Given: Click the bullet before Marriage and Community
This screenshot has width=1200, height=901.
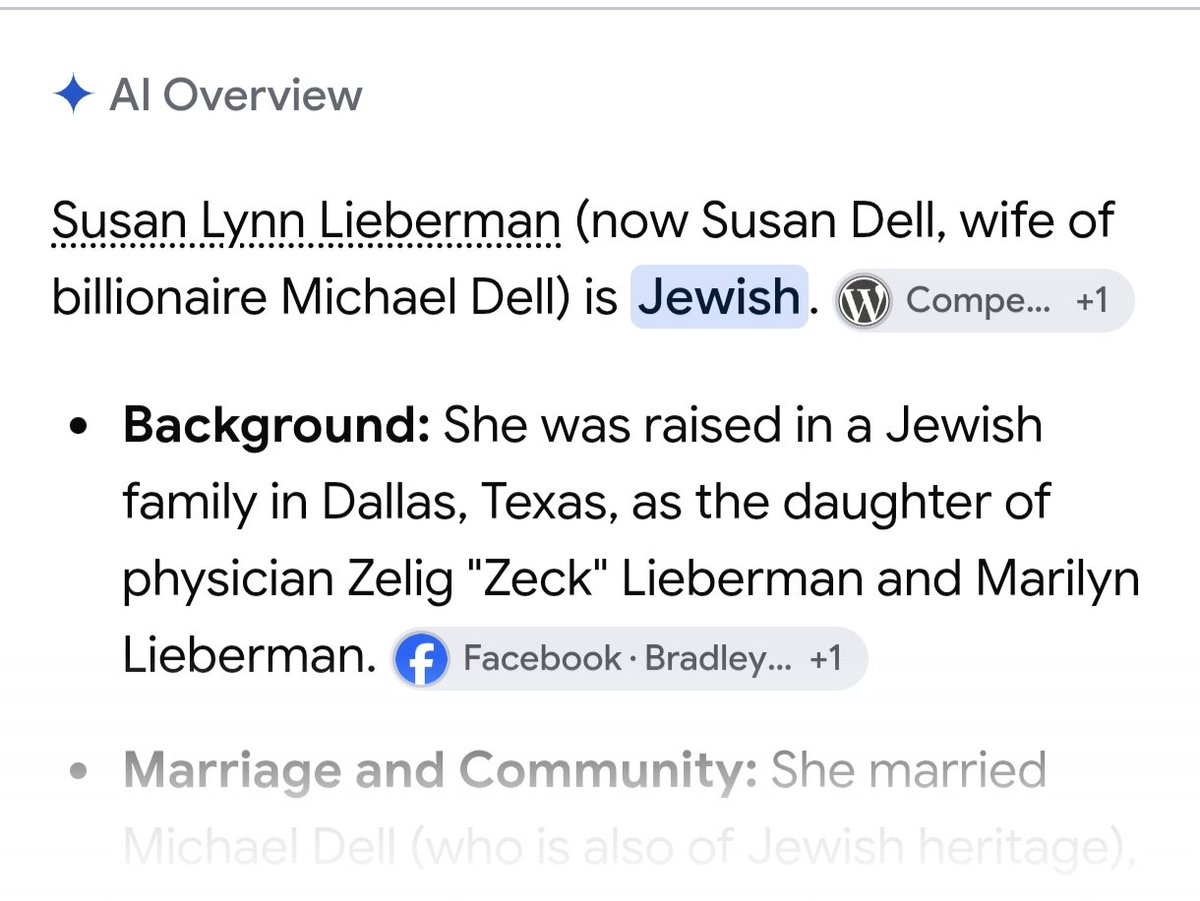Looking at the screenshot, I should click(78, 772).
